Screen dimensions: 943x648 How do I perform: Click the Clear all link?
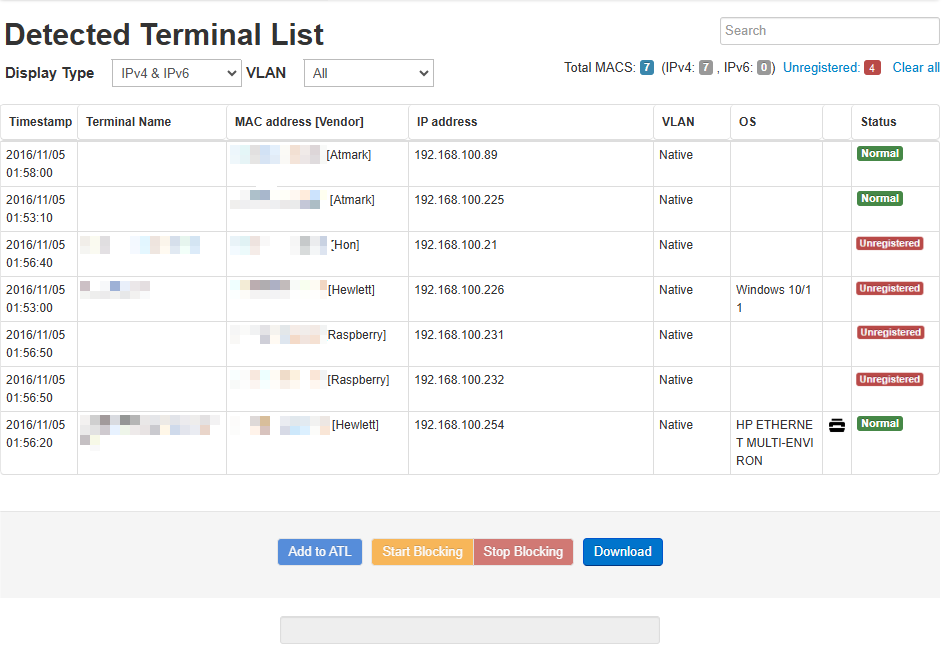coord(915,68)
